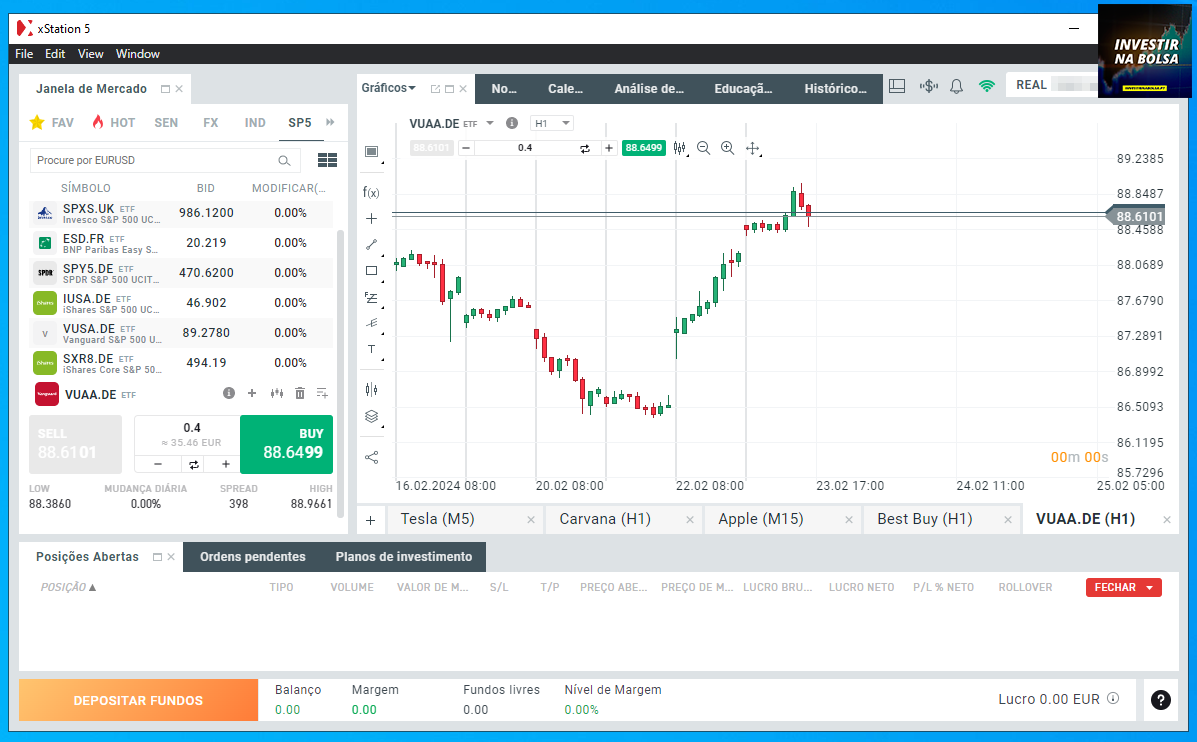This screenshot has height=742, width=1197.
Task: Select the Fibonacci retracement tool
Action: [371, 297]
